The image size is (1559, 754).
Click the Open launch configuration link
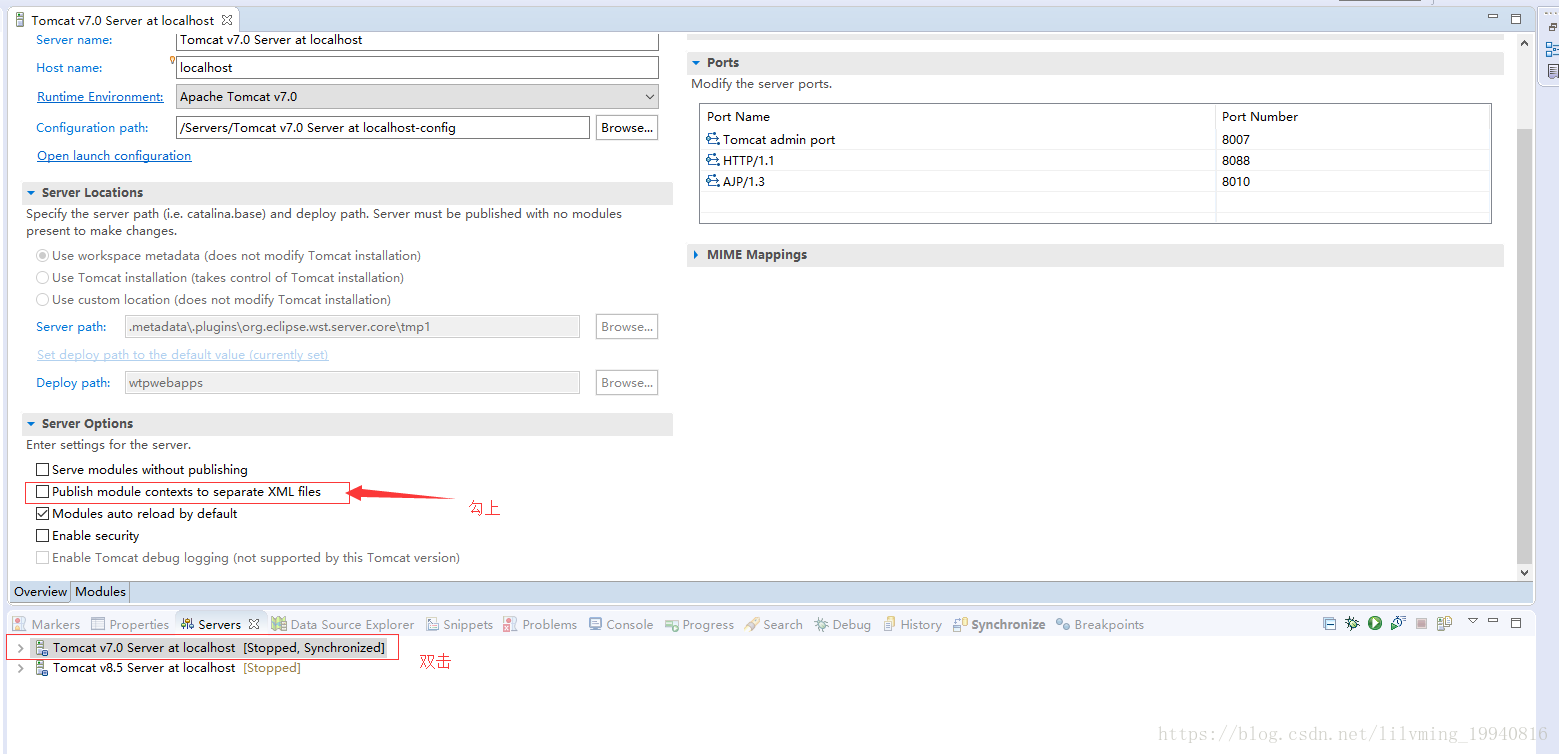coord(114,156)
